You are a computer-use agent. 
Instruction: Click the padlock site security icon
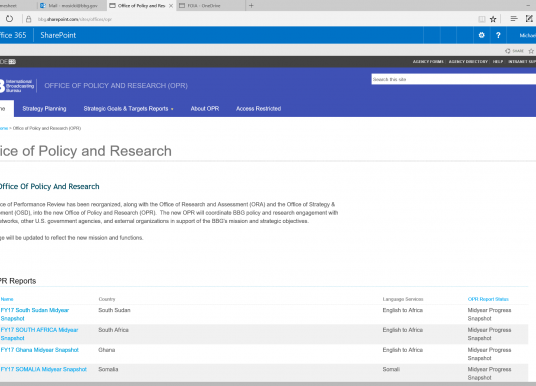point(29,19)
